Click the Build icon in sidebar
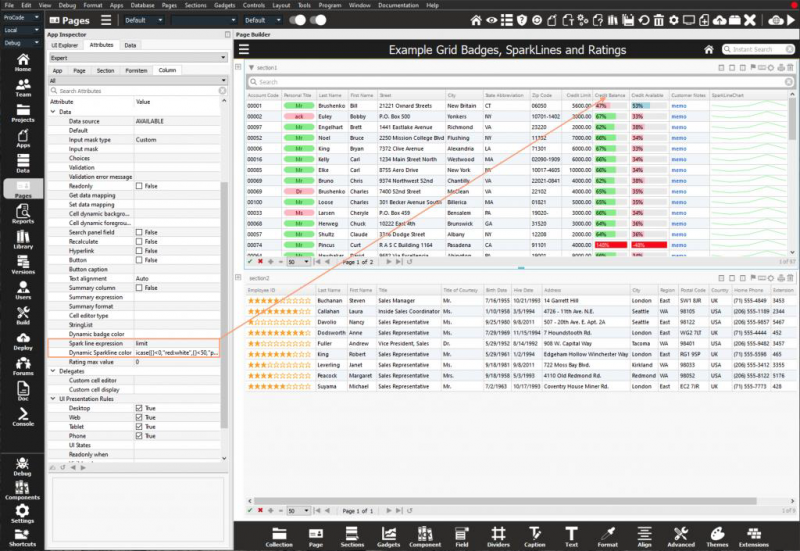The height and width of the screenshot is (551, 800). (x=22, y=320)
